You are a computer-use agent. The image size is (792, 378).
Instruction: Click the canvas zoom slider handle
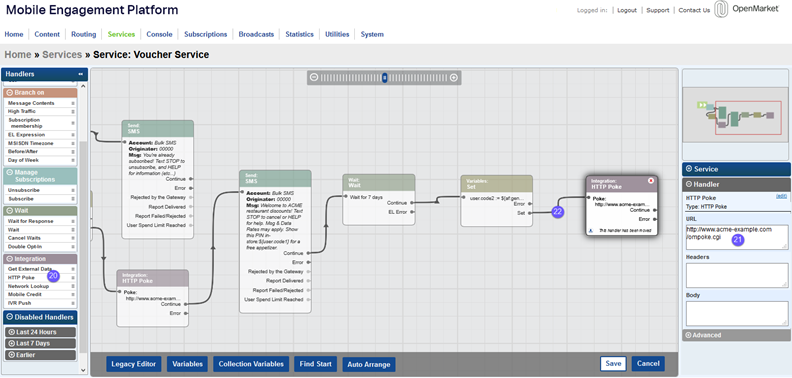coord(384,77)
